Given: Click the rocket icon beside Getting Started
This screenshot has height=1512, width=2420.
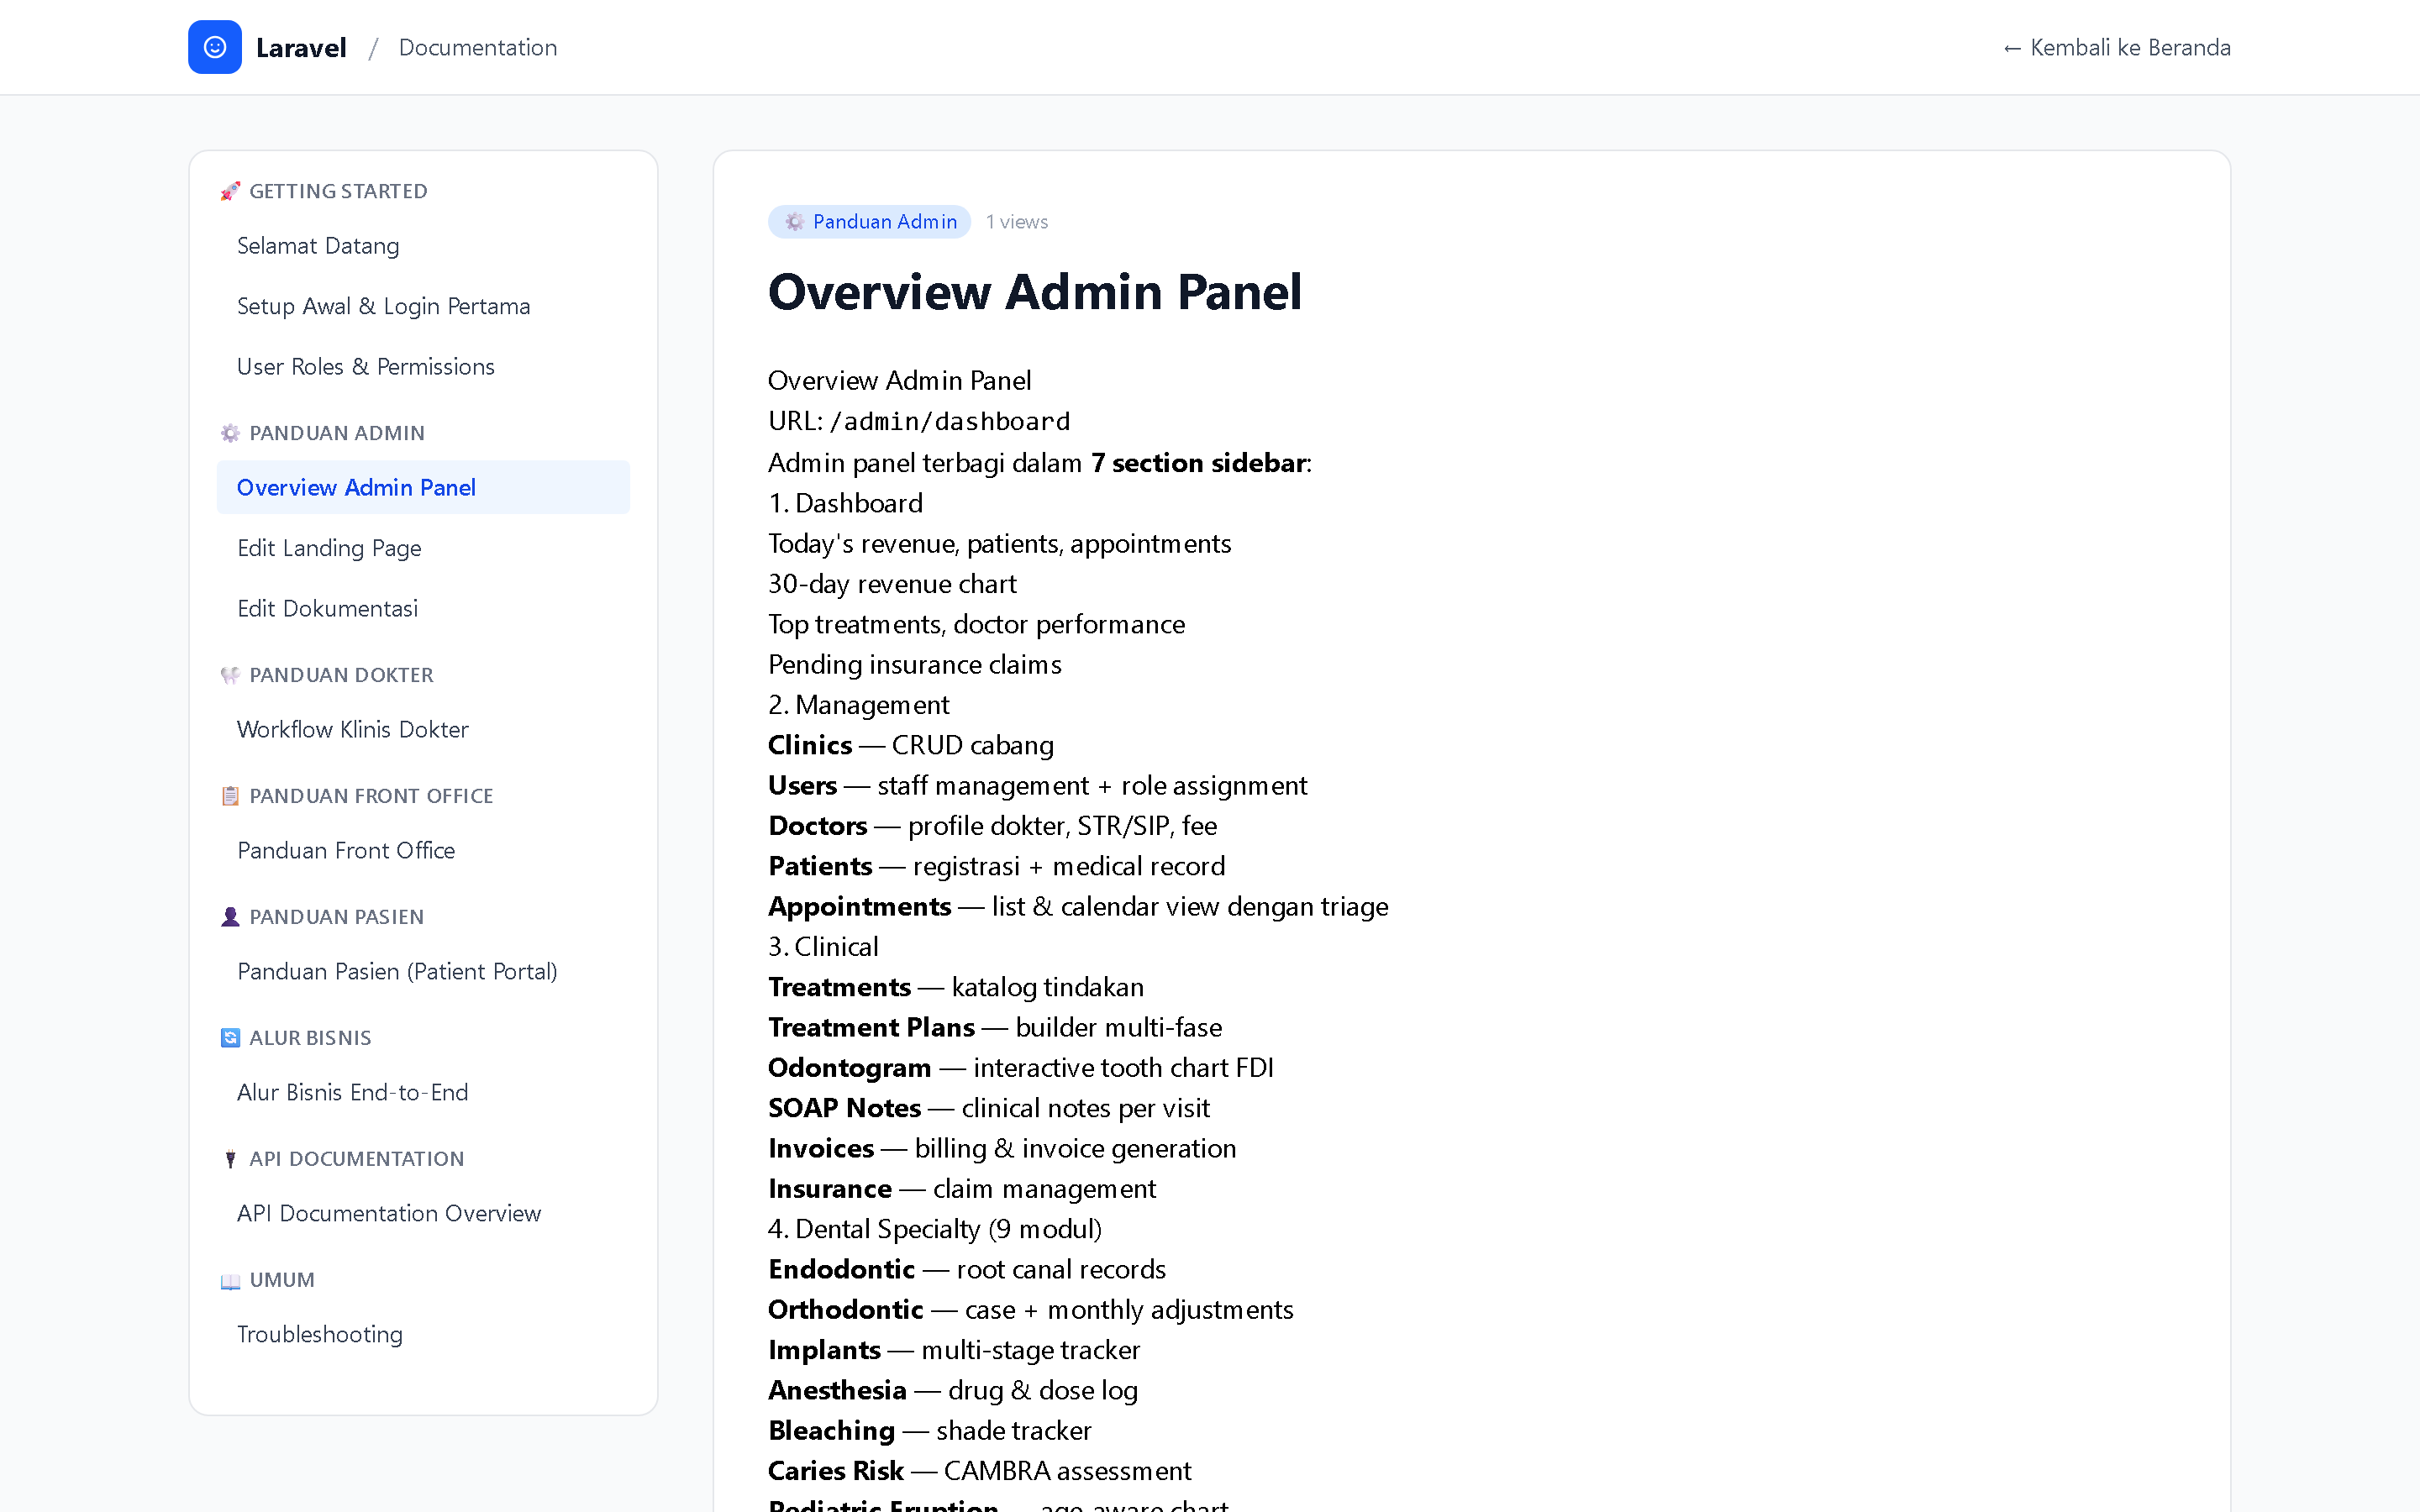Looking at the screenshot, I should (x=230, y=191).
